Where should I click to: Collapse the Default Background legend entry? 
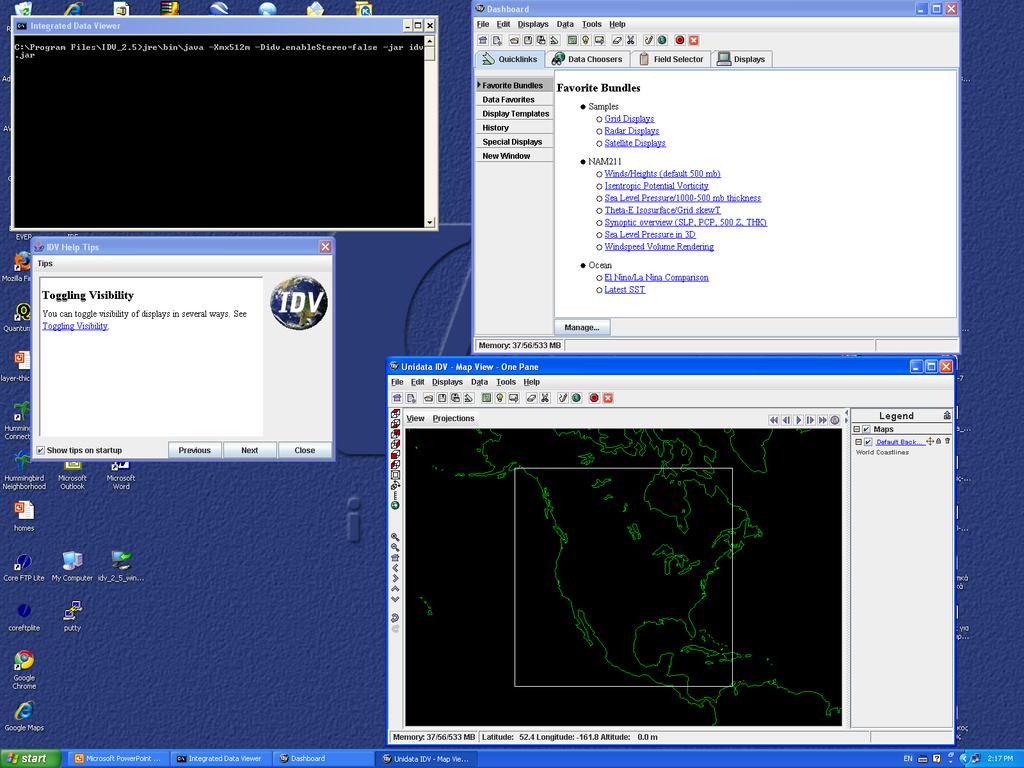click(x=859, y=442)
